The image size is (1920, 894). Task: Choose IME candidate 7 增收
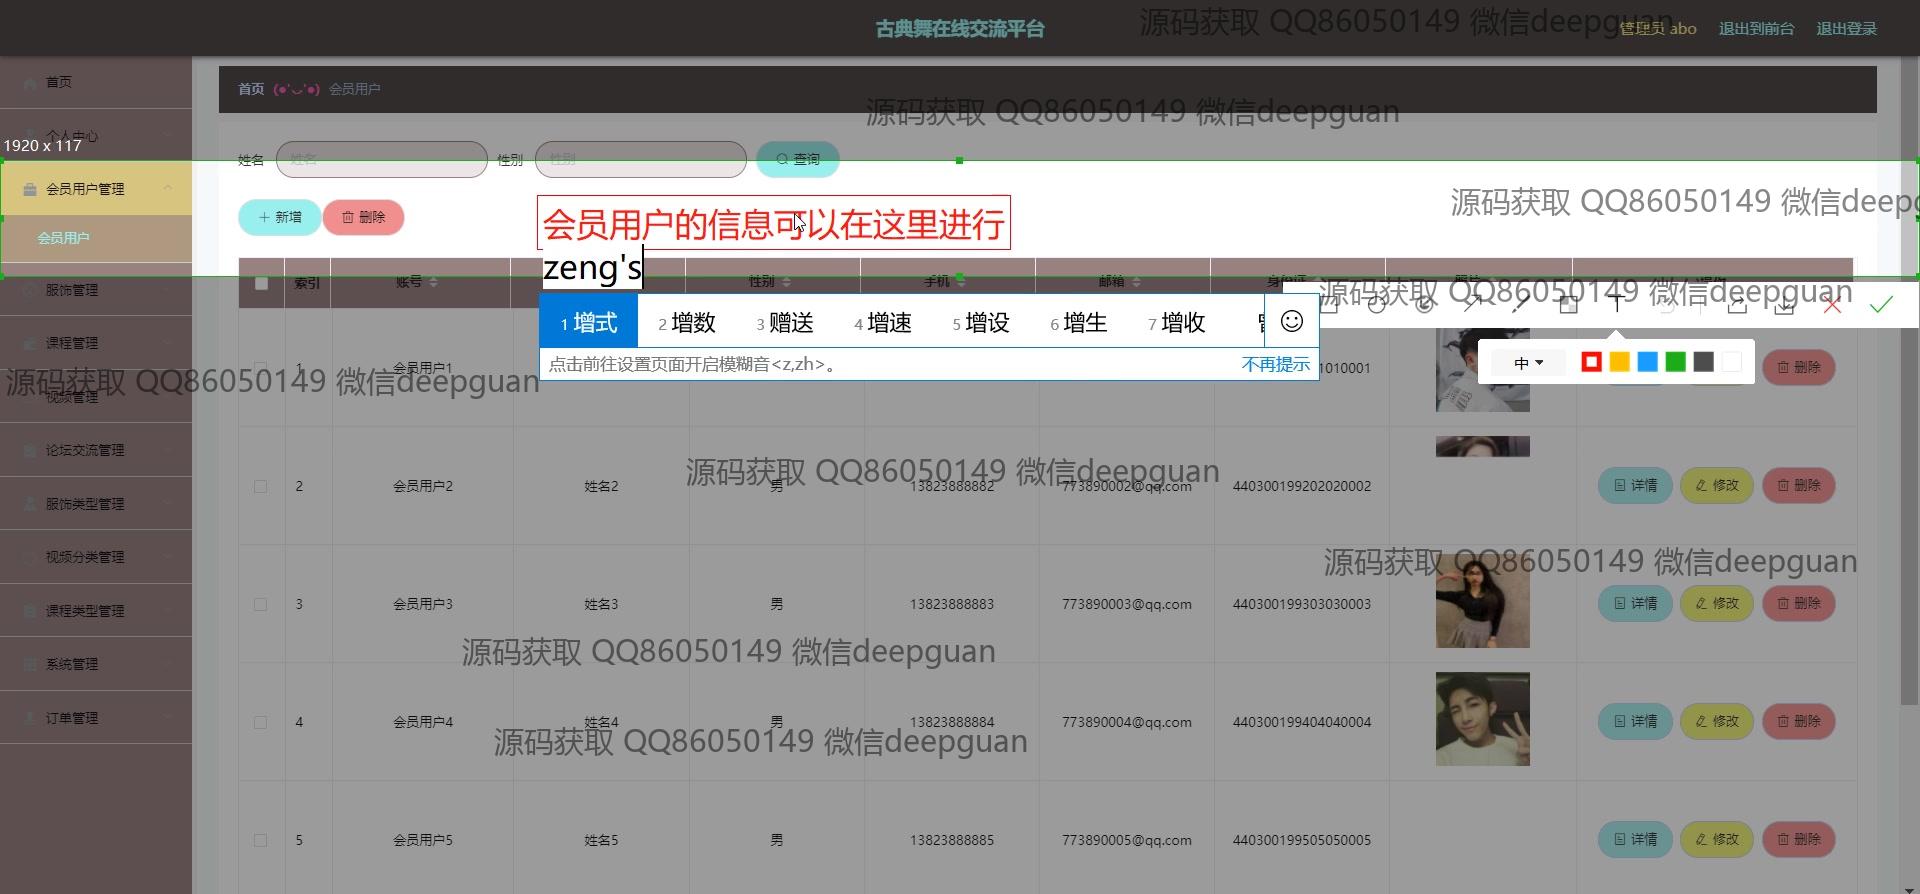point(1177,322)
